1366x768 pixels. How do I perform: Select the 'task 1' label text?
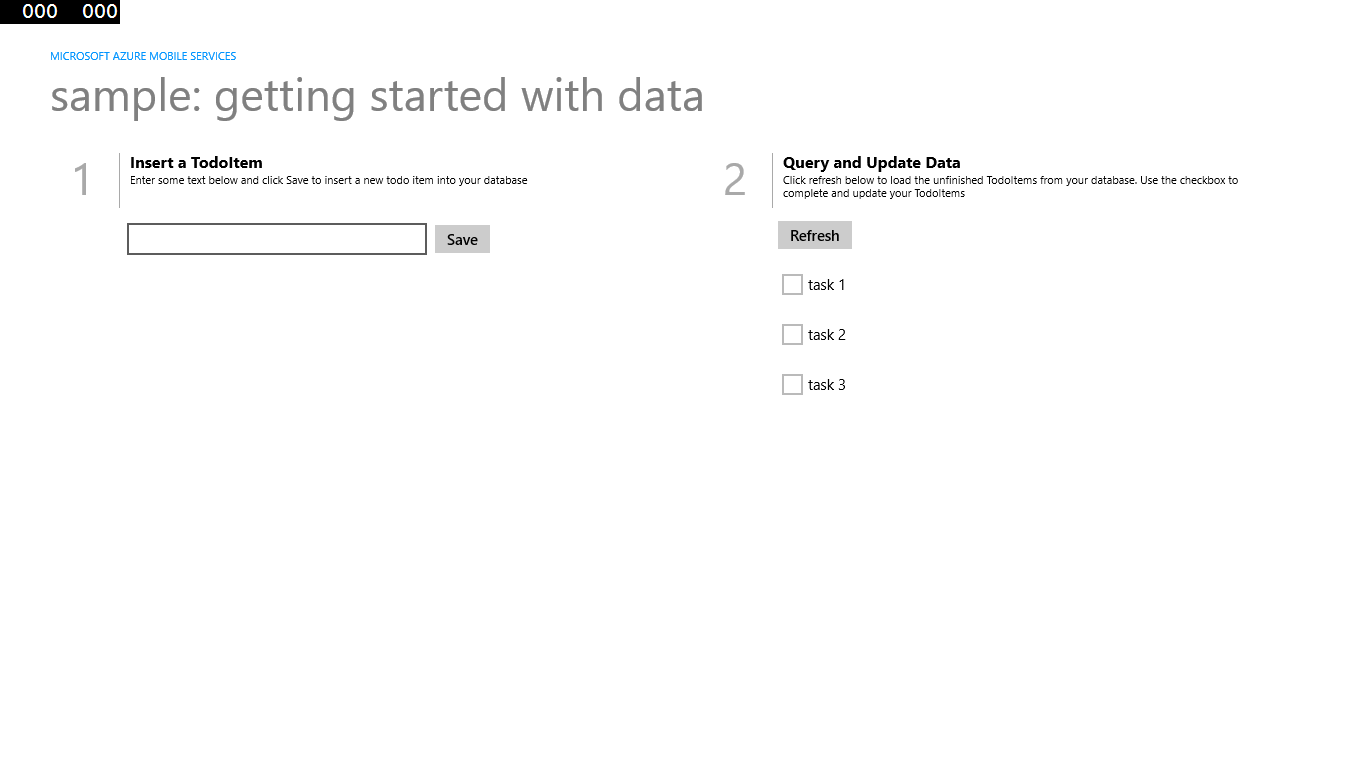827,285
